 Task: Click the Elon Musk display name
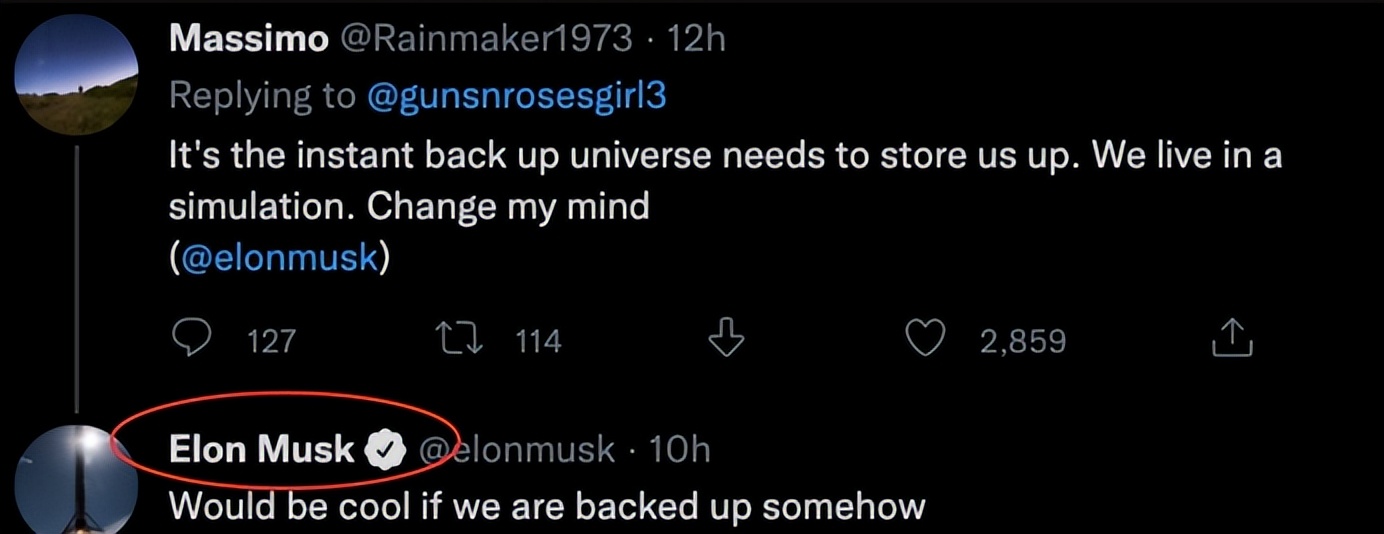click(261, 450)
